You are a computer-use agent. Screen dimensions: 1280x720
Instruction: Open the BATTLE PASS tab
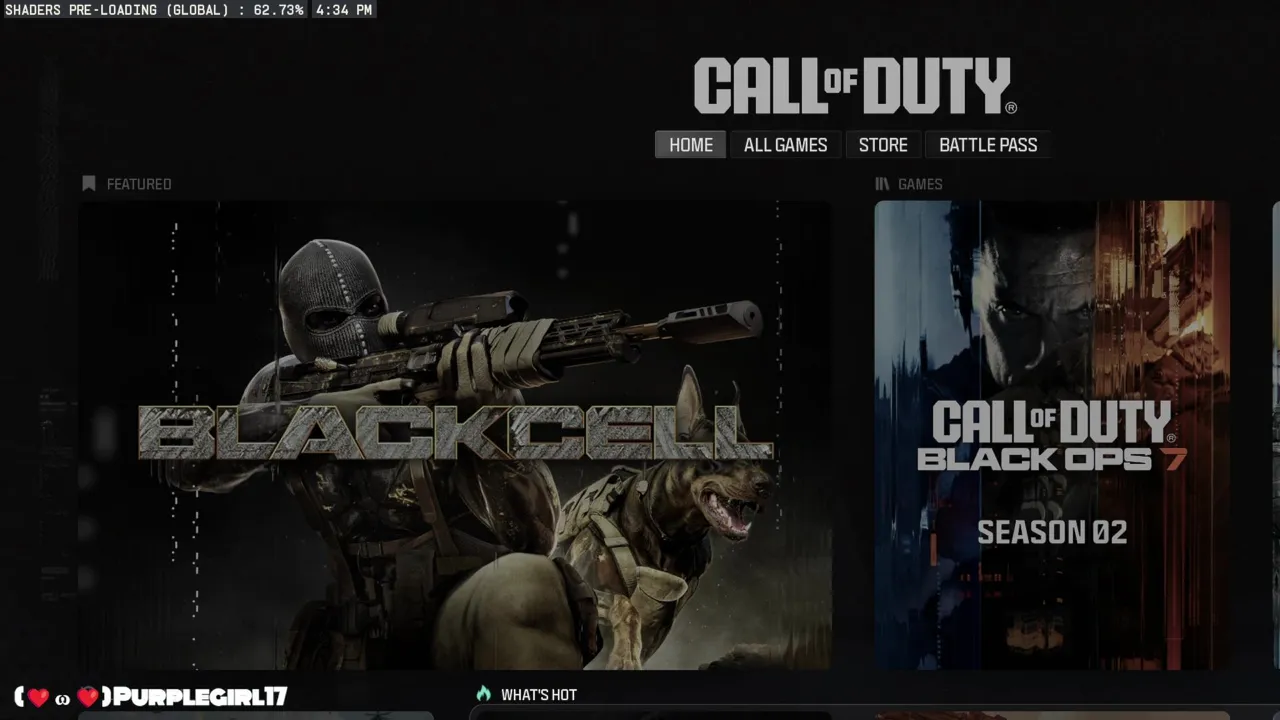coord(988,145)
